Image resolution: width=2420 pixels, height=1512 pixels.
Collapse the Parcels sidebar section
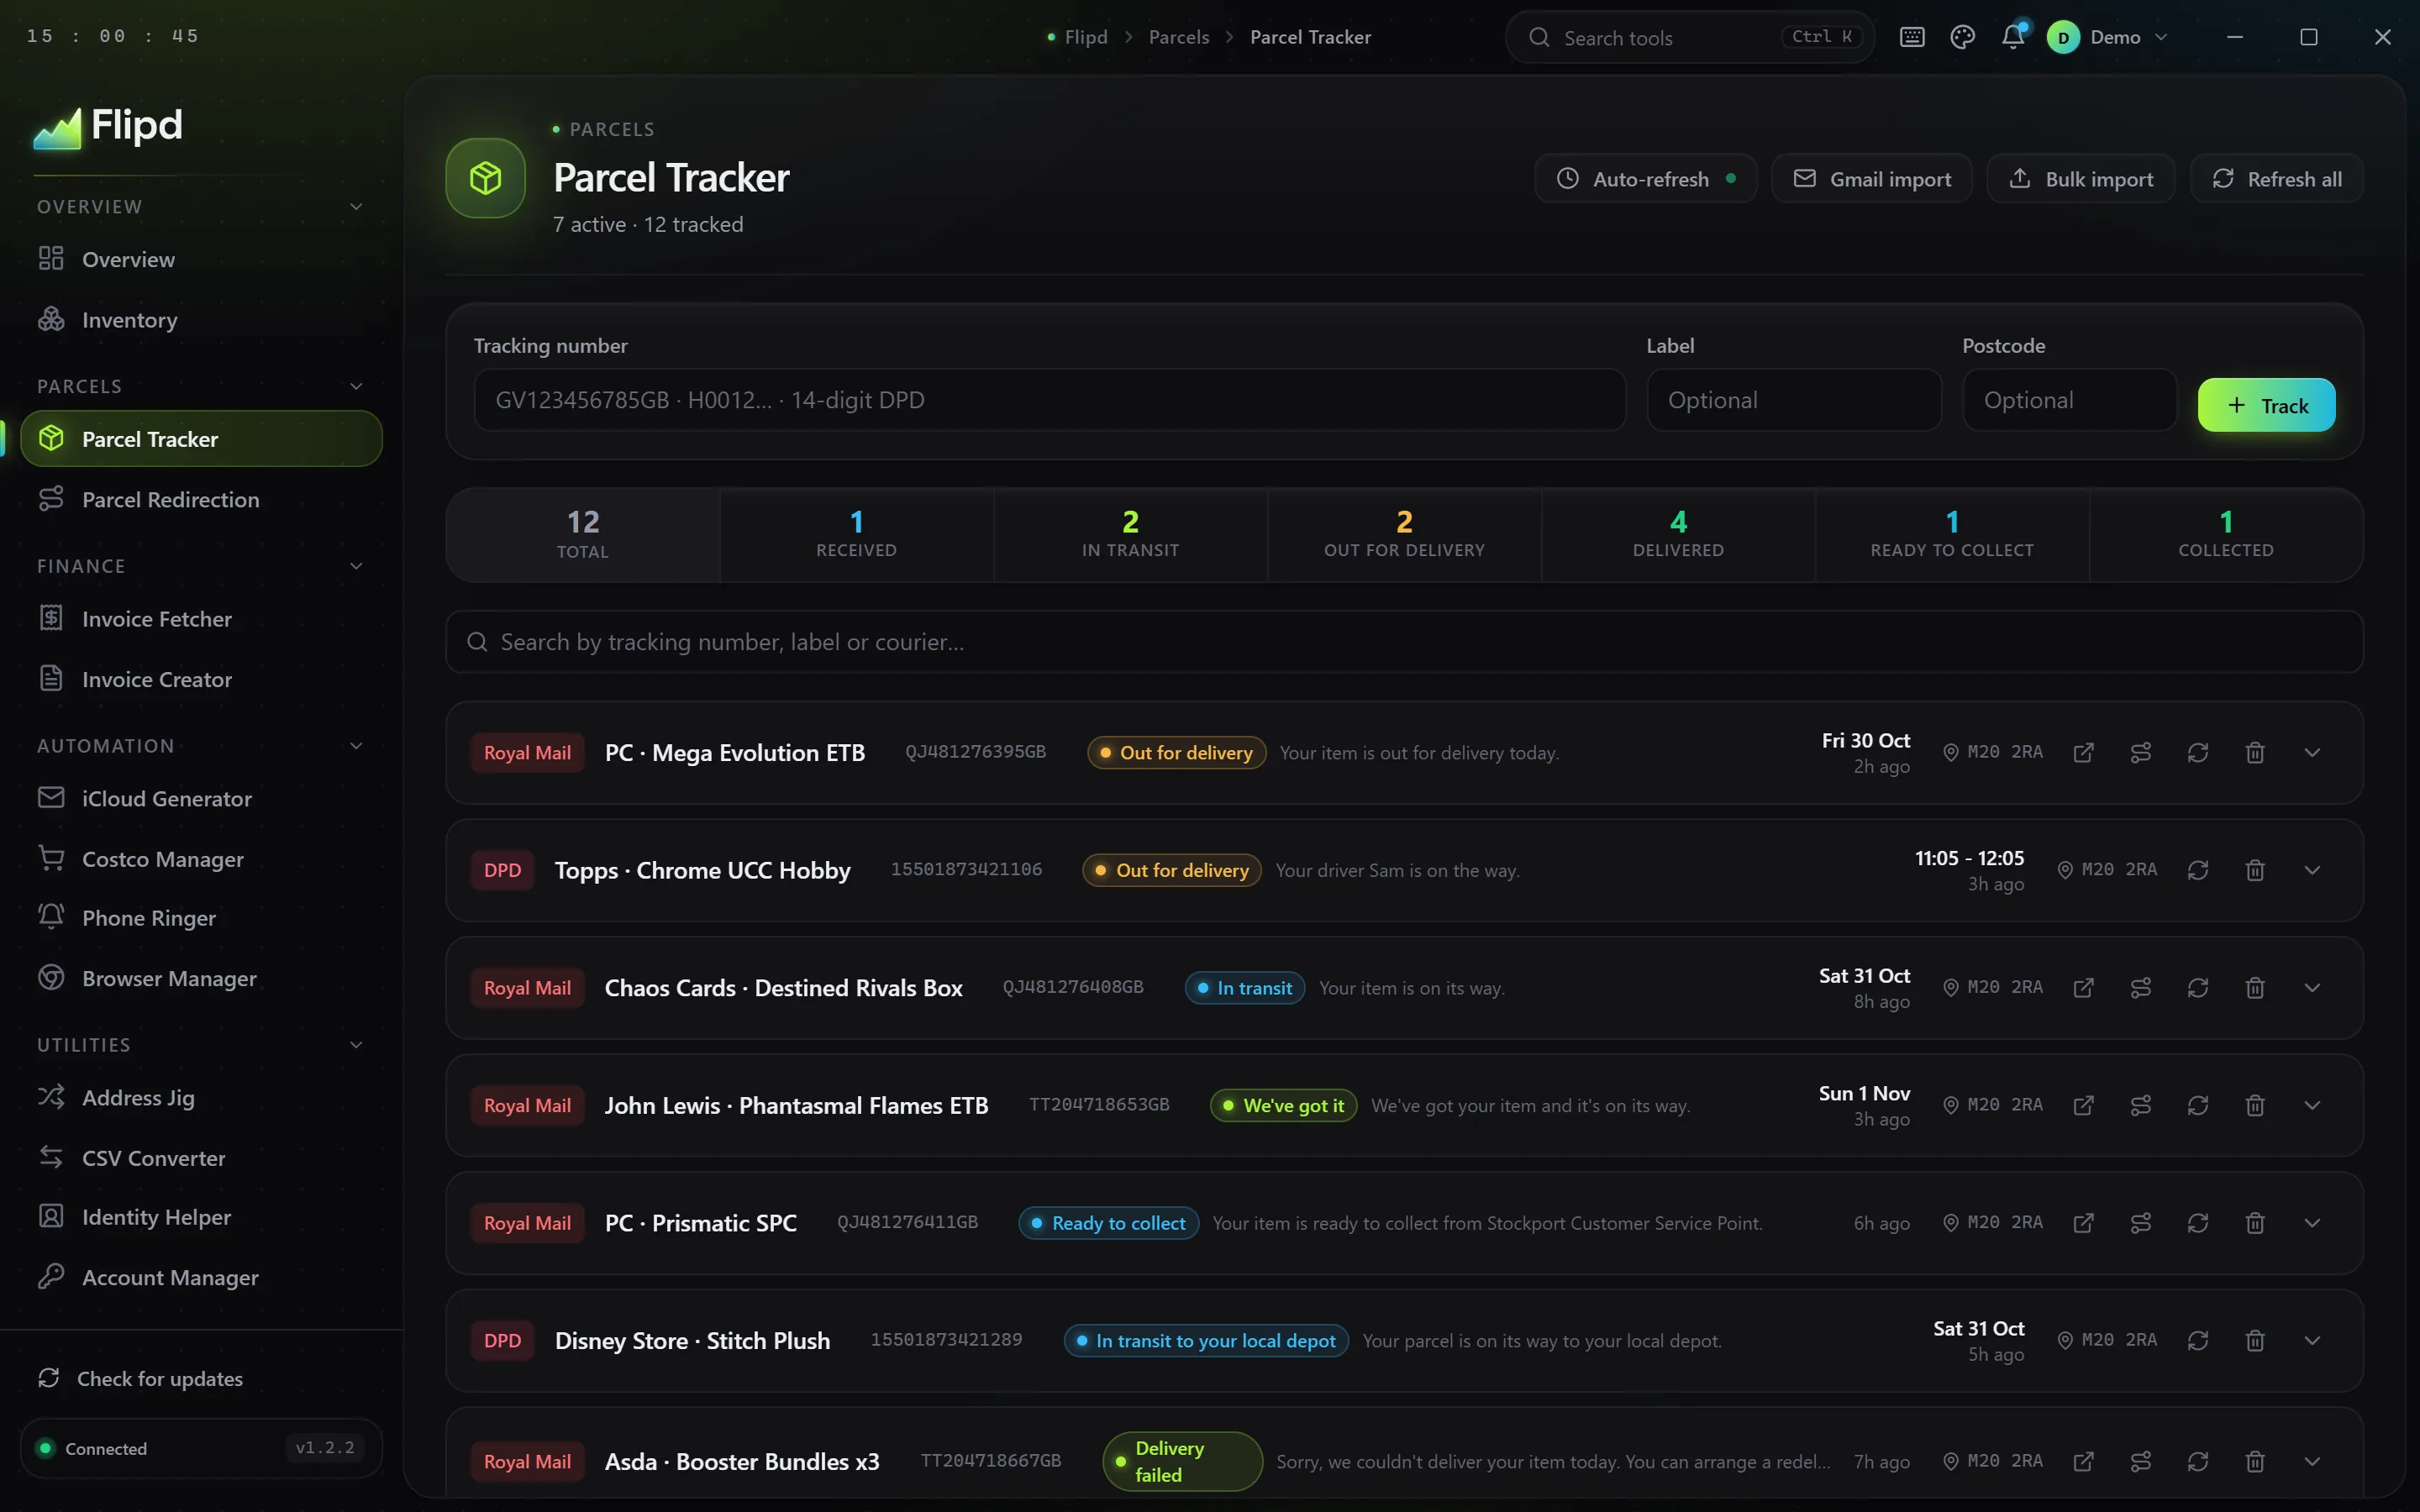(356, 387)
